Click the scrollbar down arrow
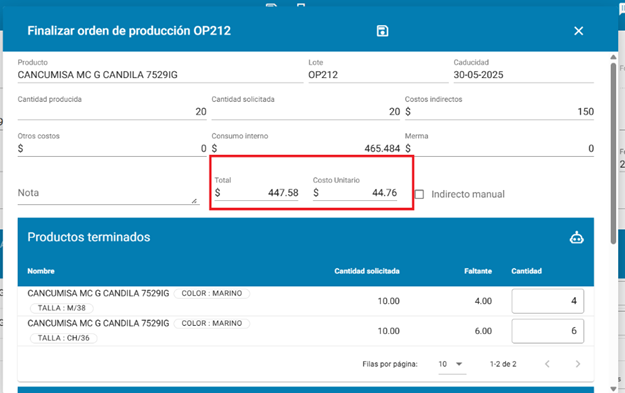 pyautogui.click(x=613, y=389)
